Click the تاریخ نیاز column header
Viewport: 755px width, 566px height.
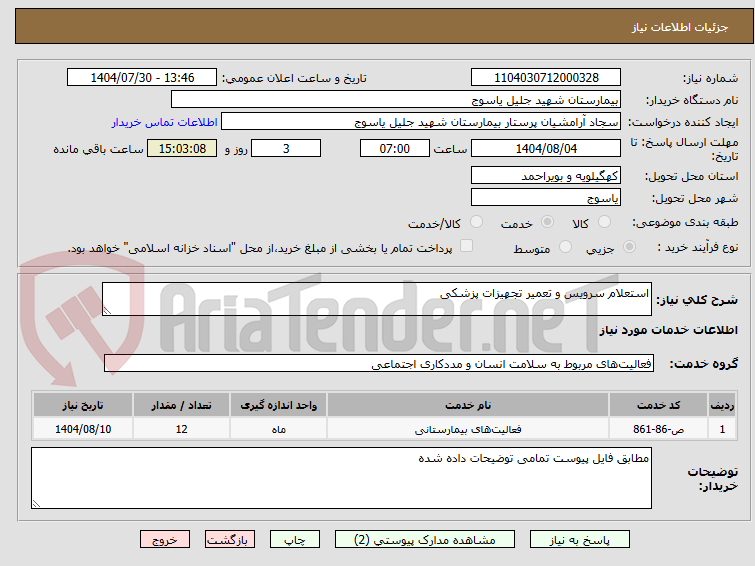[83, 405]
